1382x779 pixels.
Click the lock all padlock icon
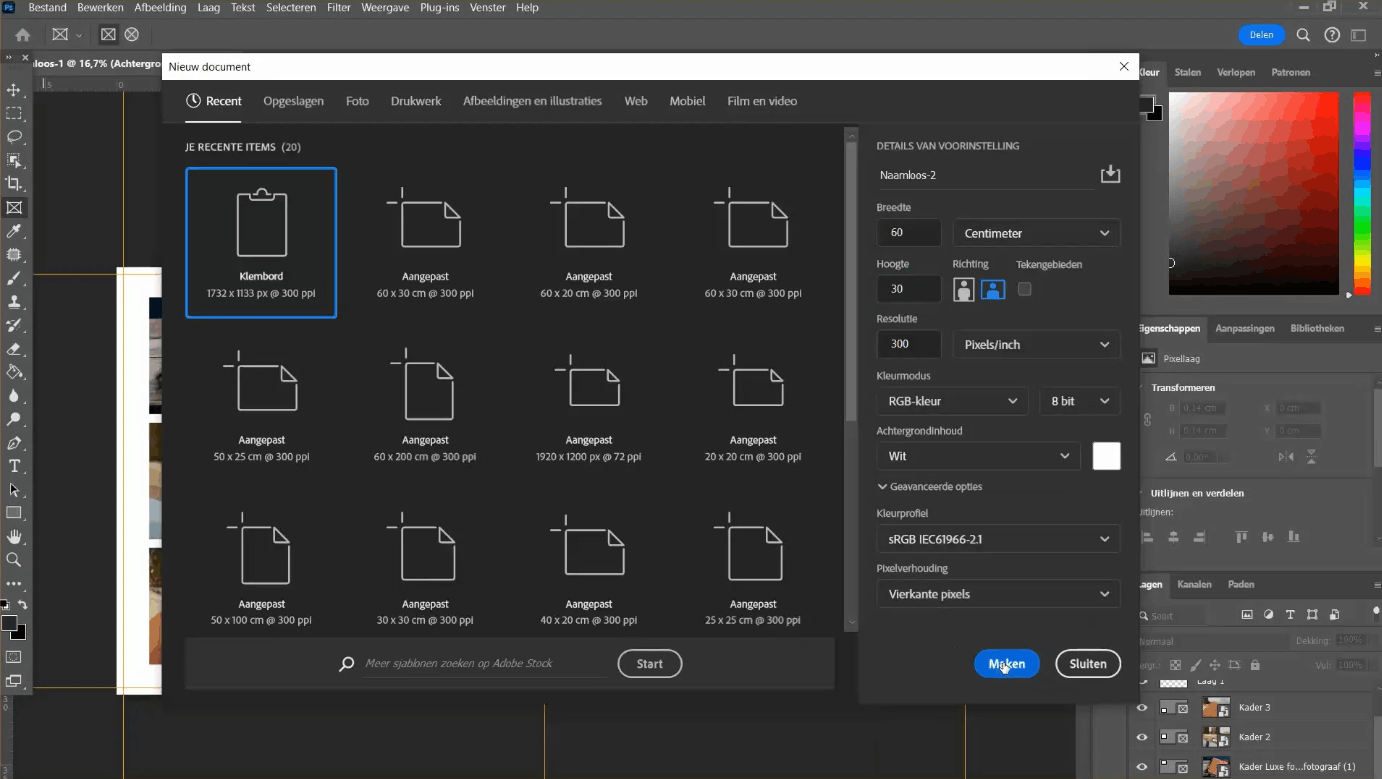(x=1255, y=665)
